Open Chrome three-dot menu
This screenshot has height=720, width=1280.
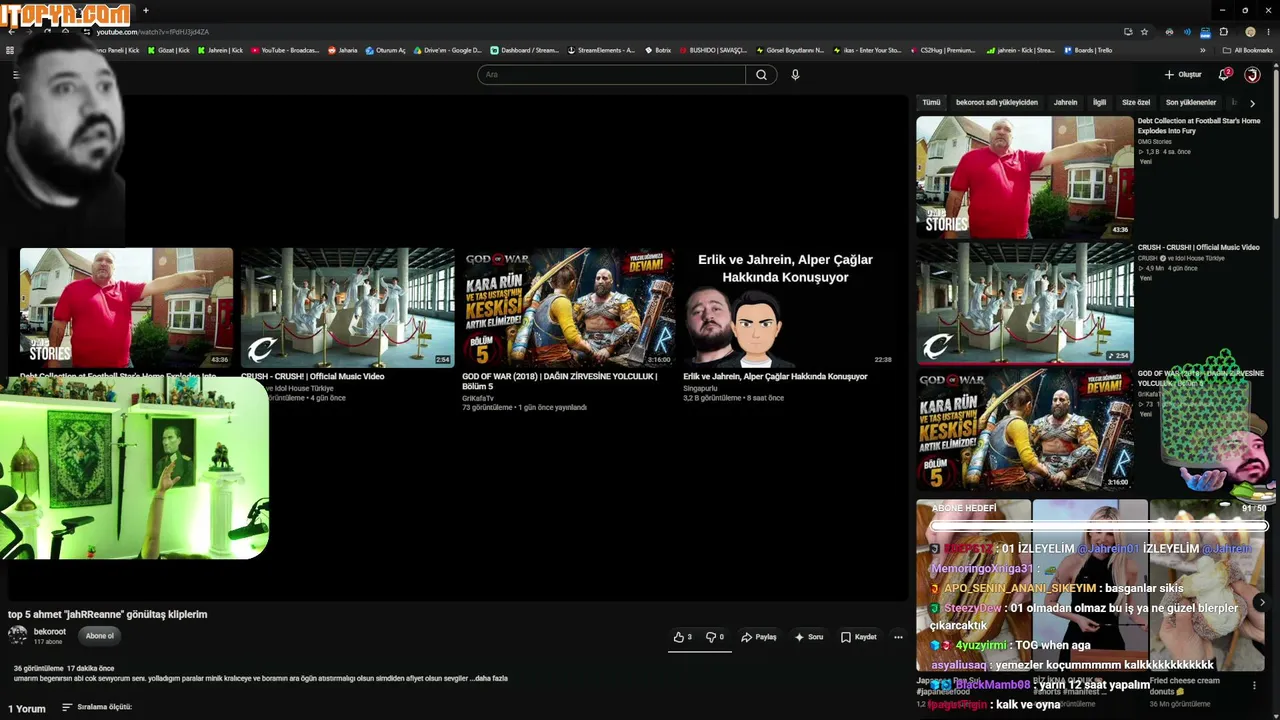tap(1269, 32)
